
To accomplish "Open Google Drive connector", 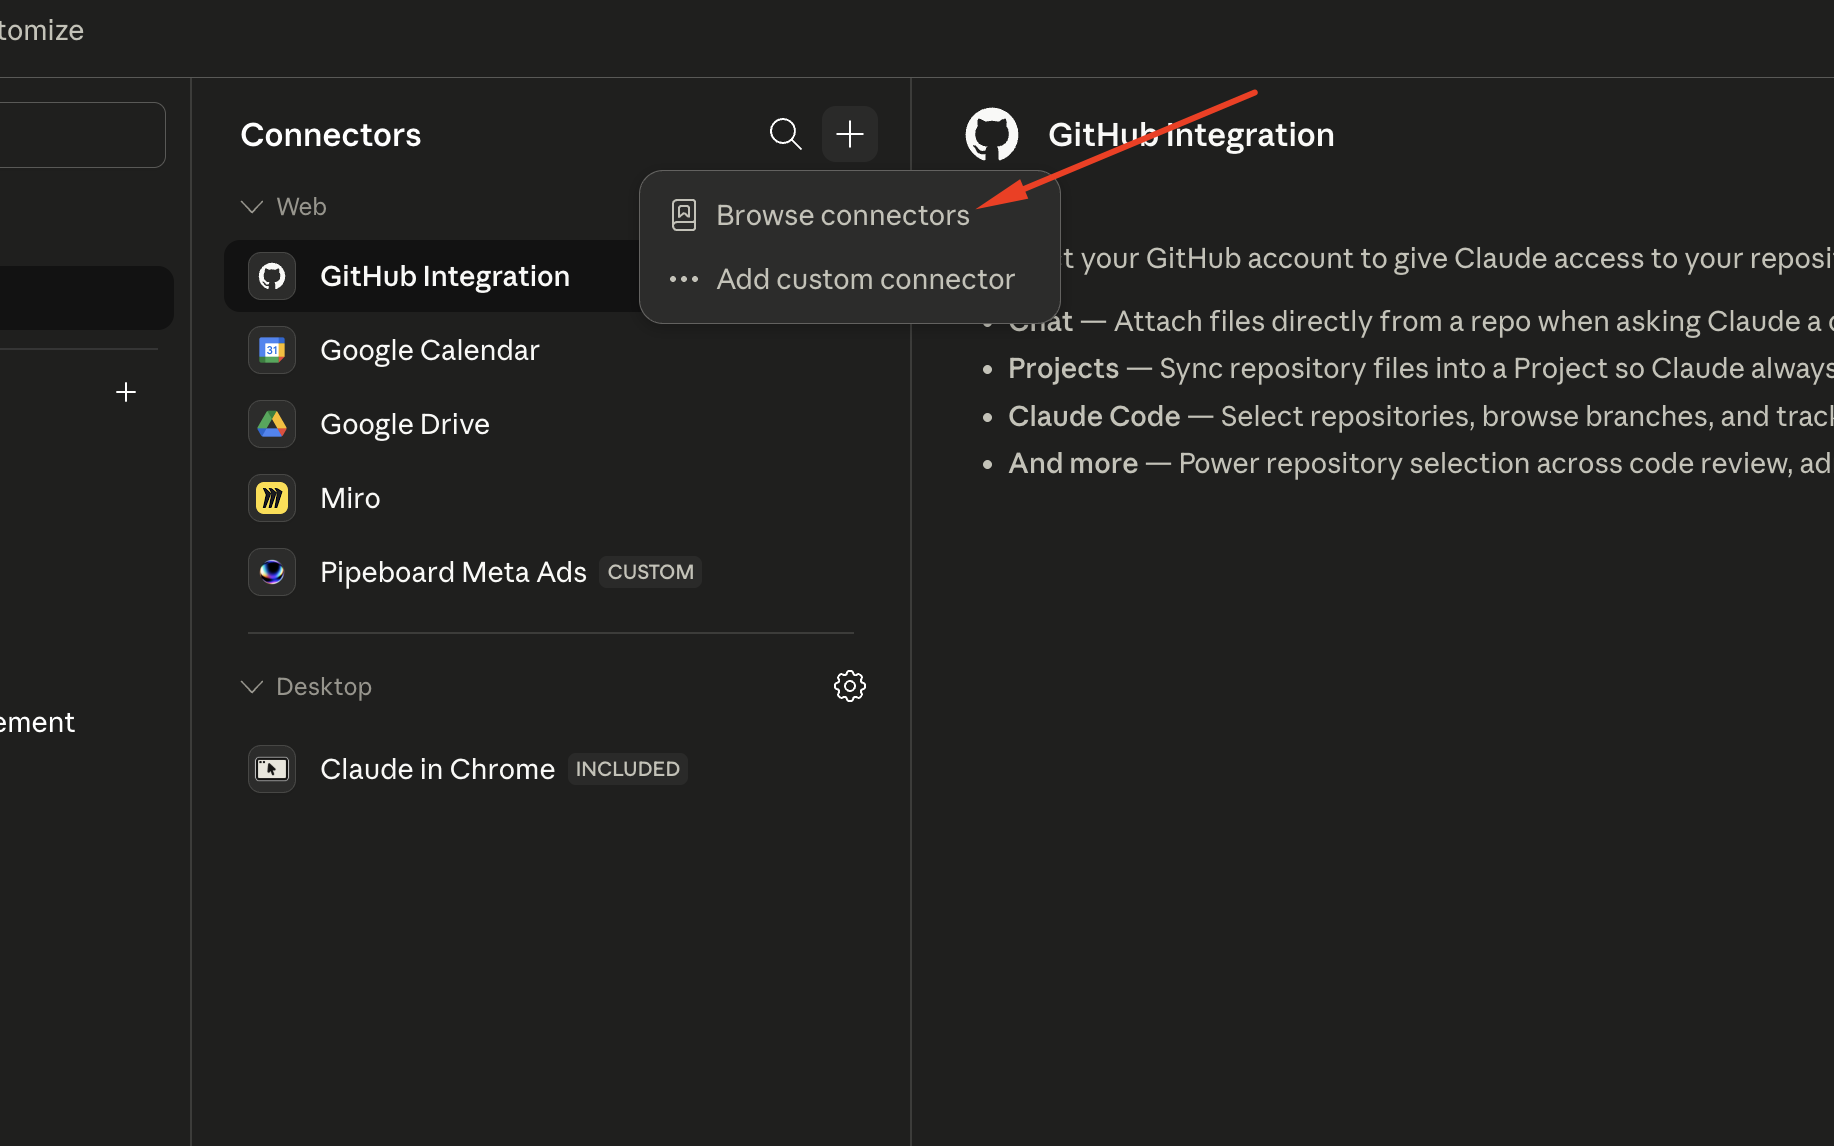I will 551,424.
